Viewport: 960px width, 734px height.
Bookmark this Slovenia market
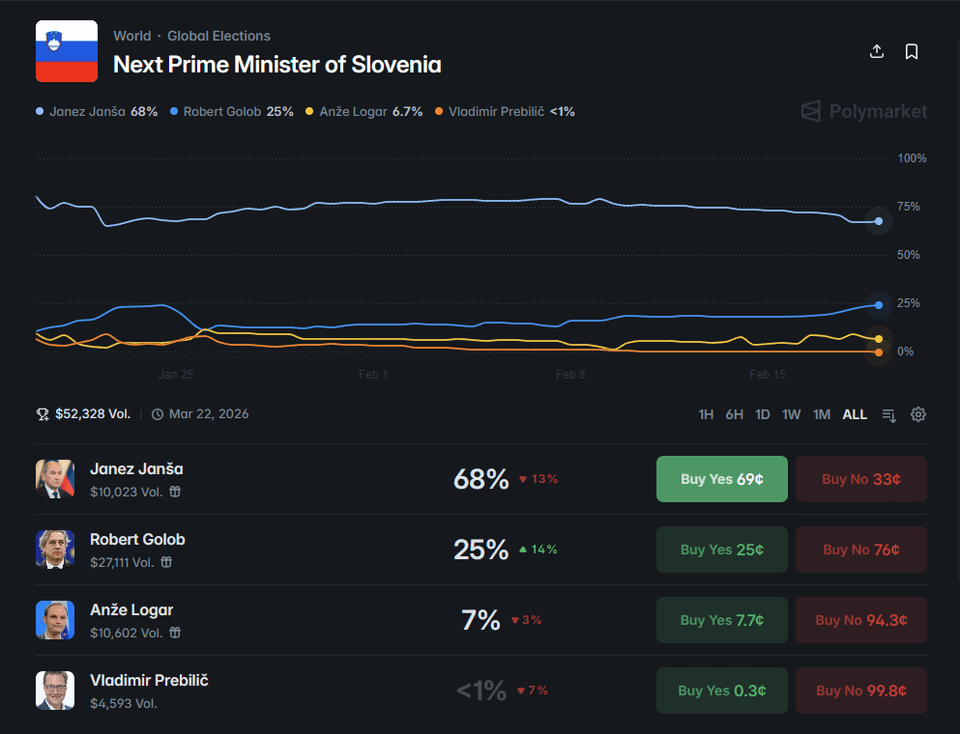click(x=912, y=52)
